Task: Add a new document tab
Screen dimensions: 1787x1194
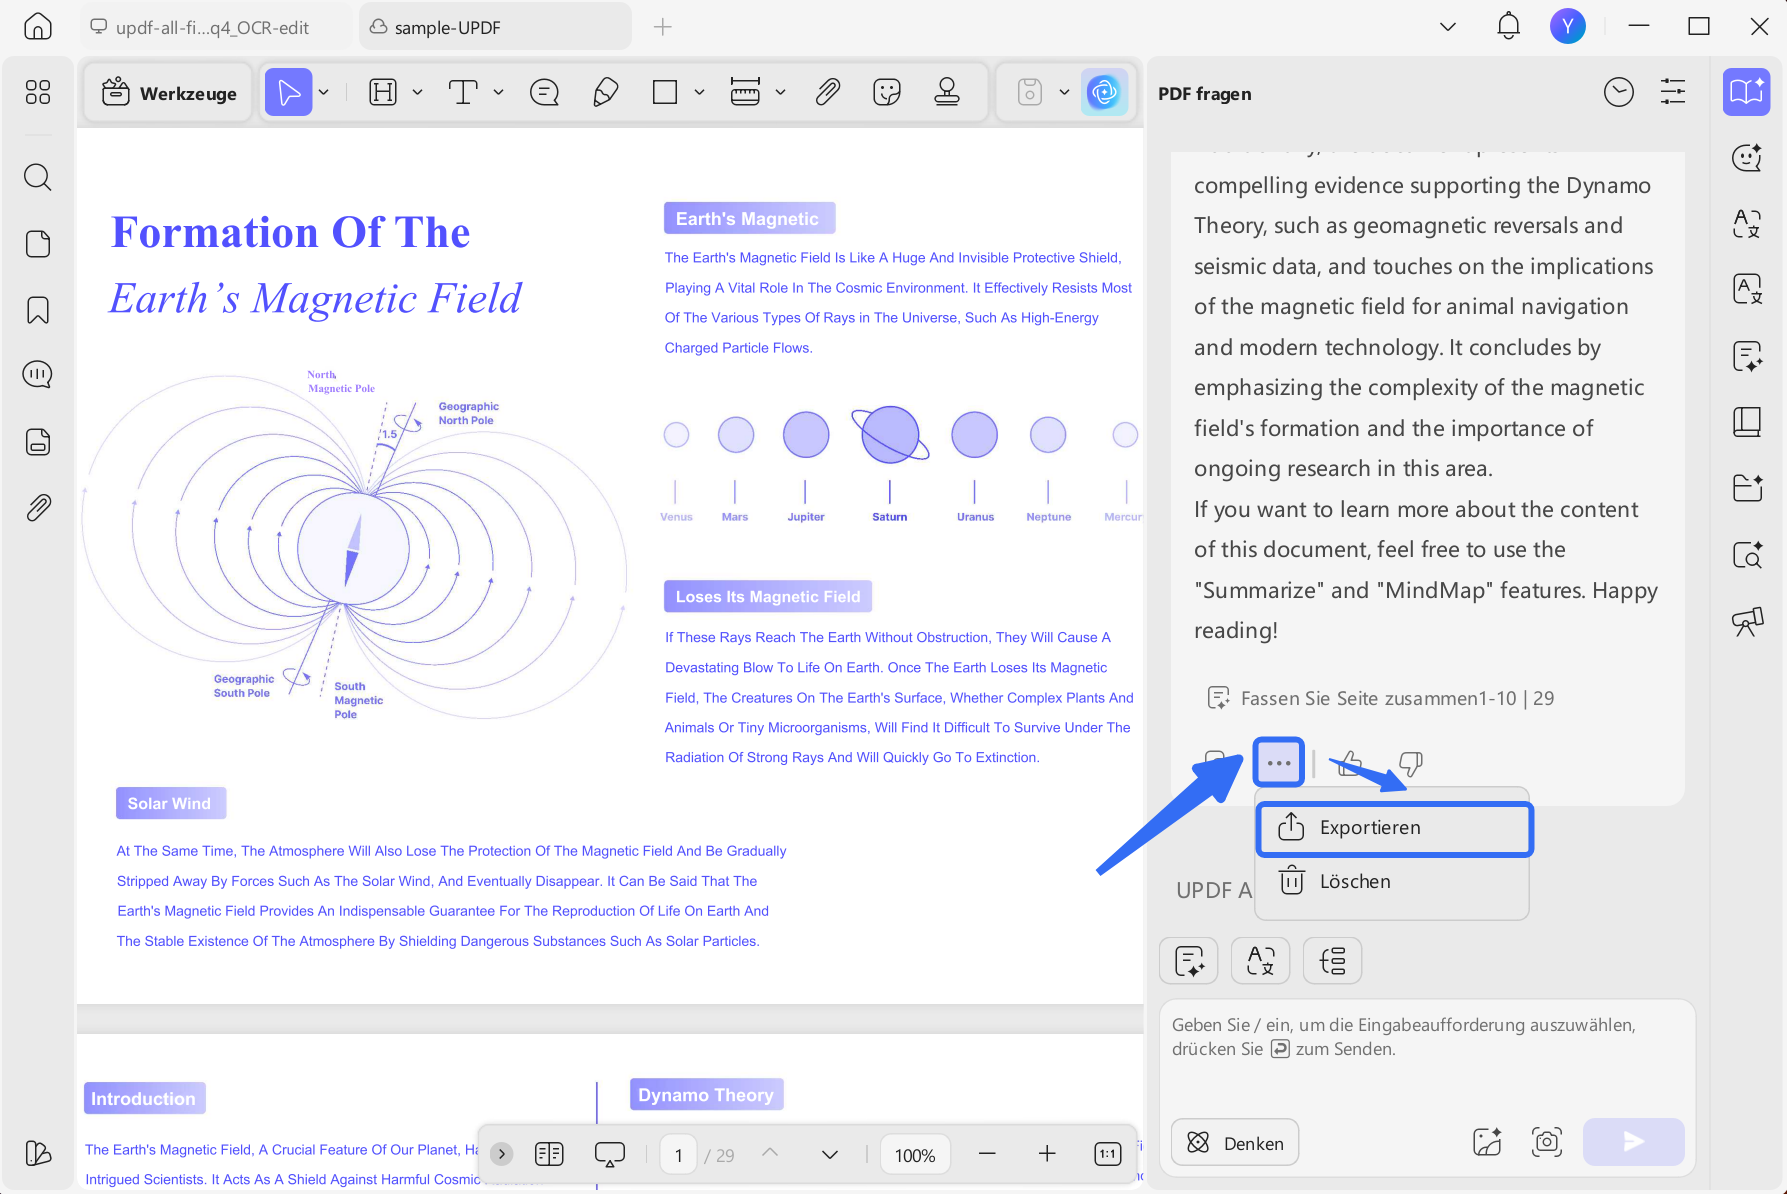Action: coord(662,27)
